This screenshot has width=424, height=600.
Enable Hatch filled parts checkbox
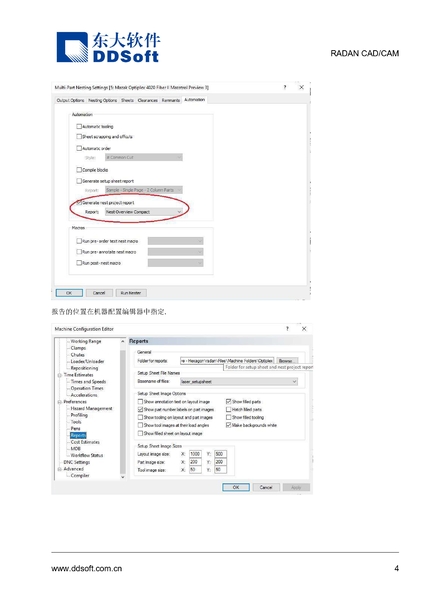pyautogui.click(x=228, y=409)
